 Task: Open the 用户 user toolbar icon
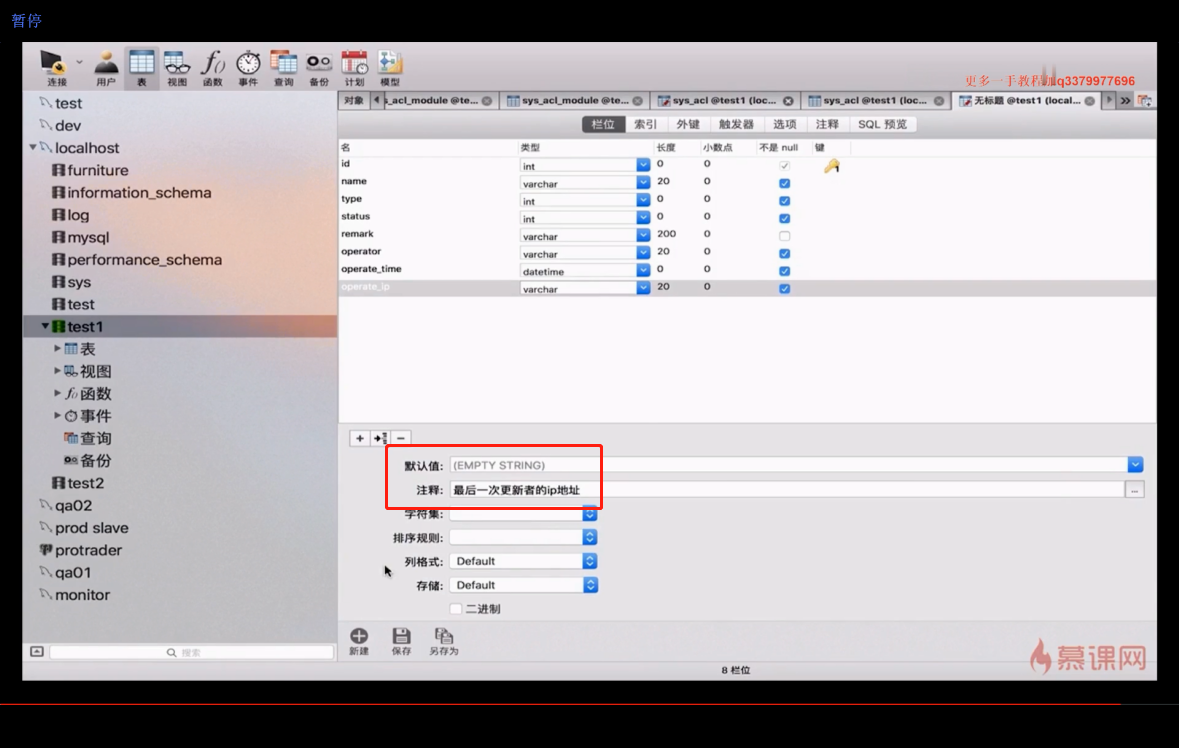[106, 68]
